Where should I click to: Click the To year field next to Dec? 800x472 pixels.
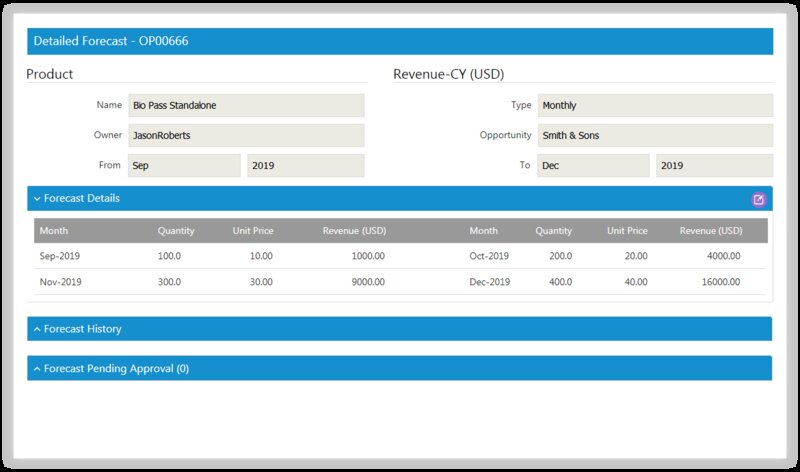714,165
